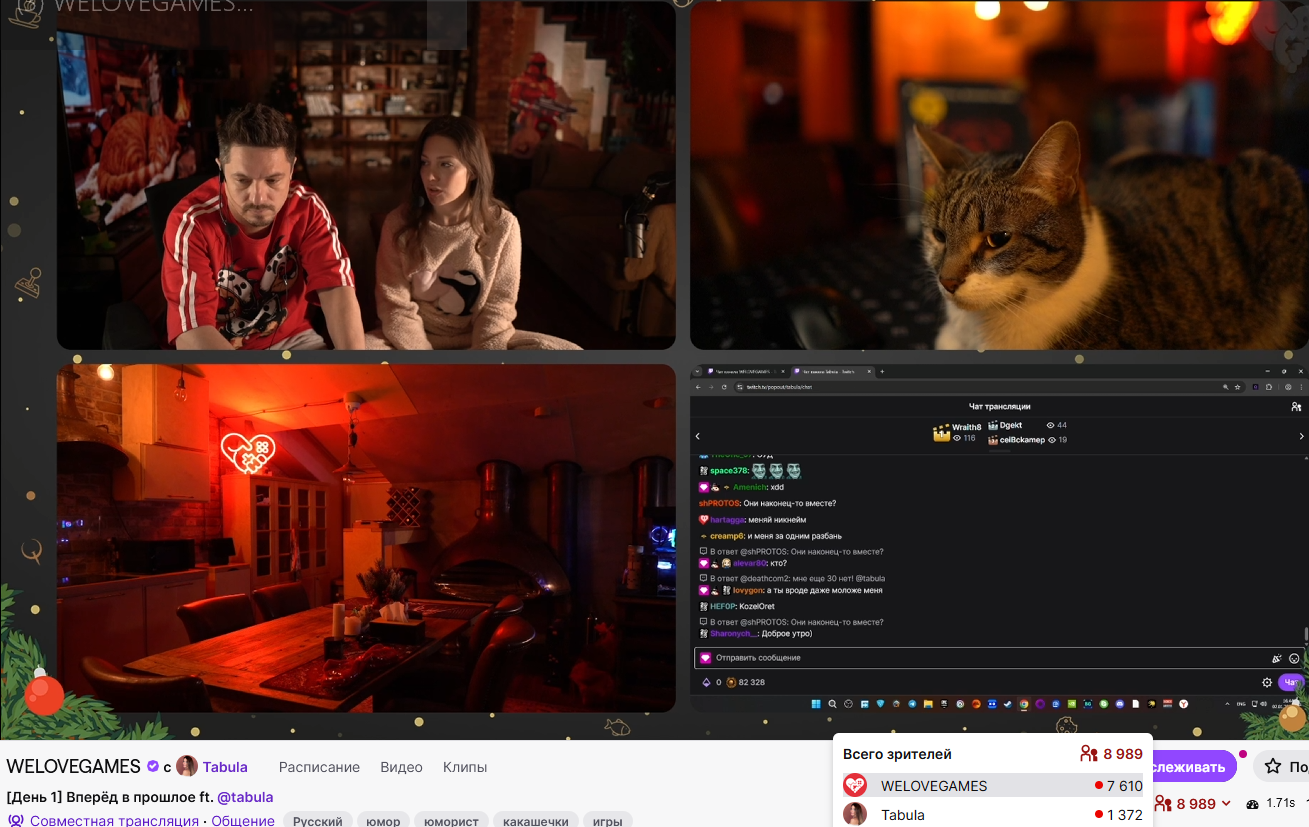The height and width of the screenshot is (827, 1309).
Task: Click username creamp6 in chat
Action: tap(729, 536)
